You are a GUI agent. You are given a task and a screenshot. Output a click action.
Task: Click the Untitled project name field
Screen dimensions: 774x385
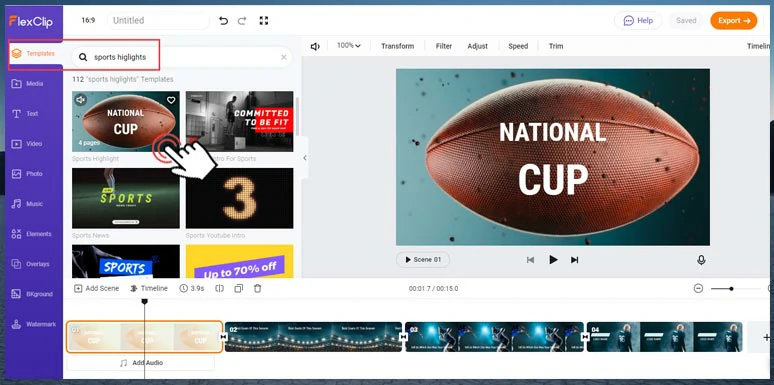(x=158, y=21)
